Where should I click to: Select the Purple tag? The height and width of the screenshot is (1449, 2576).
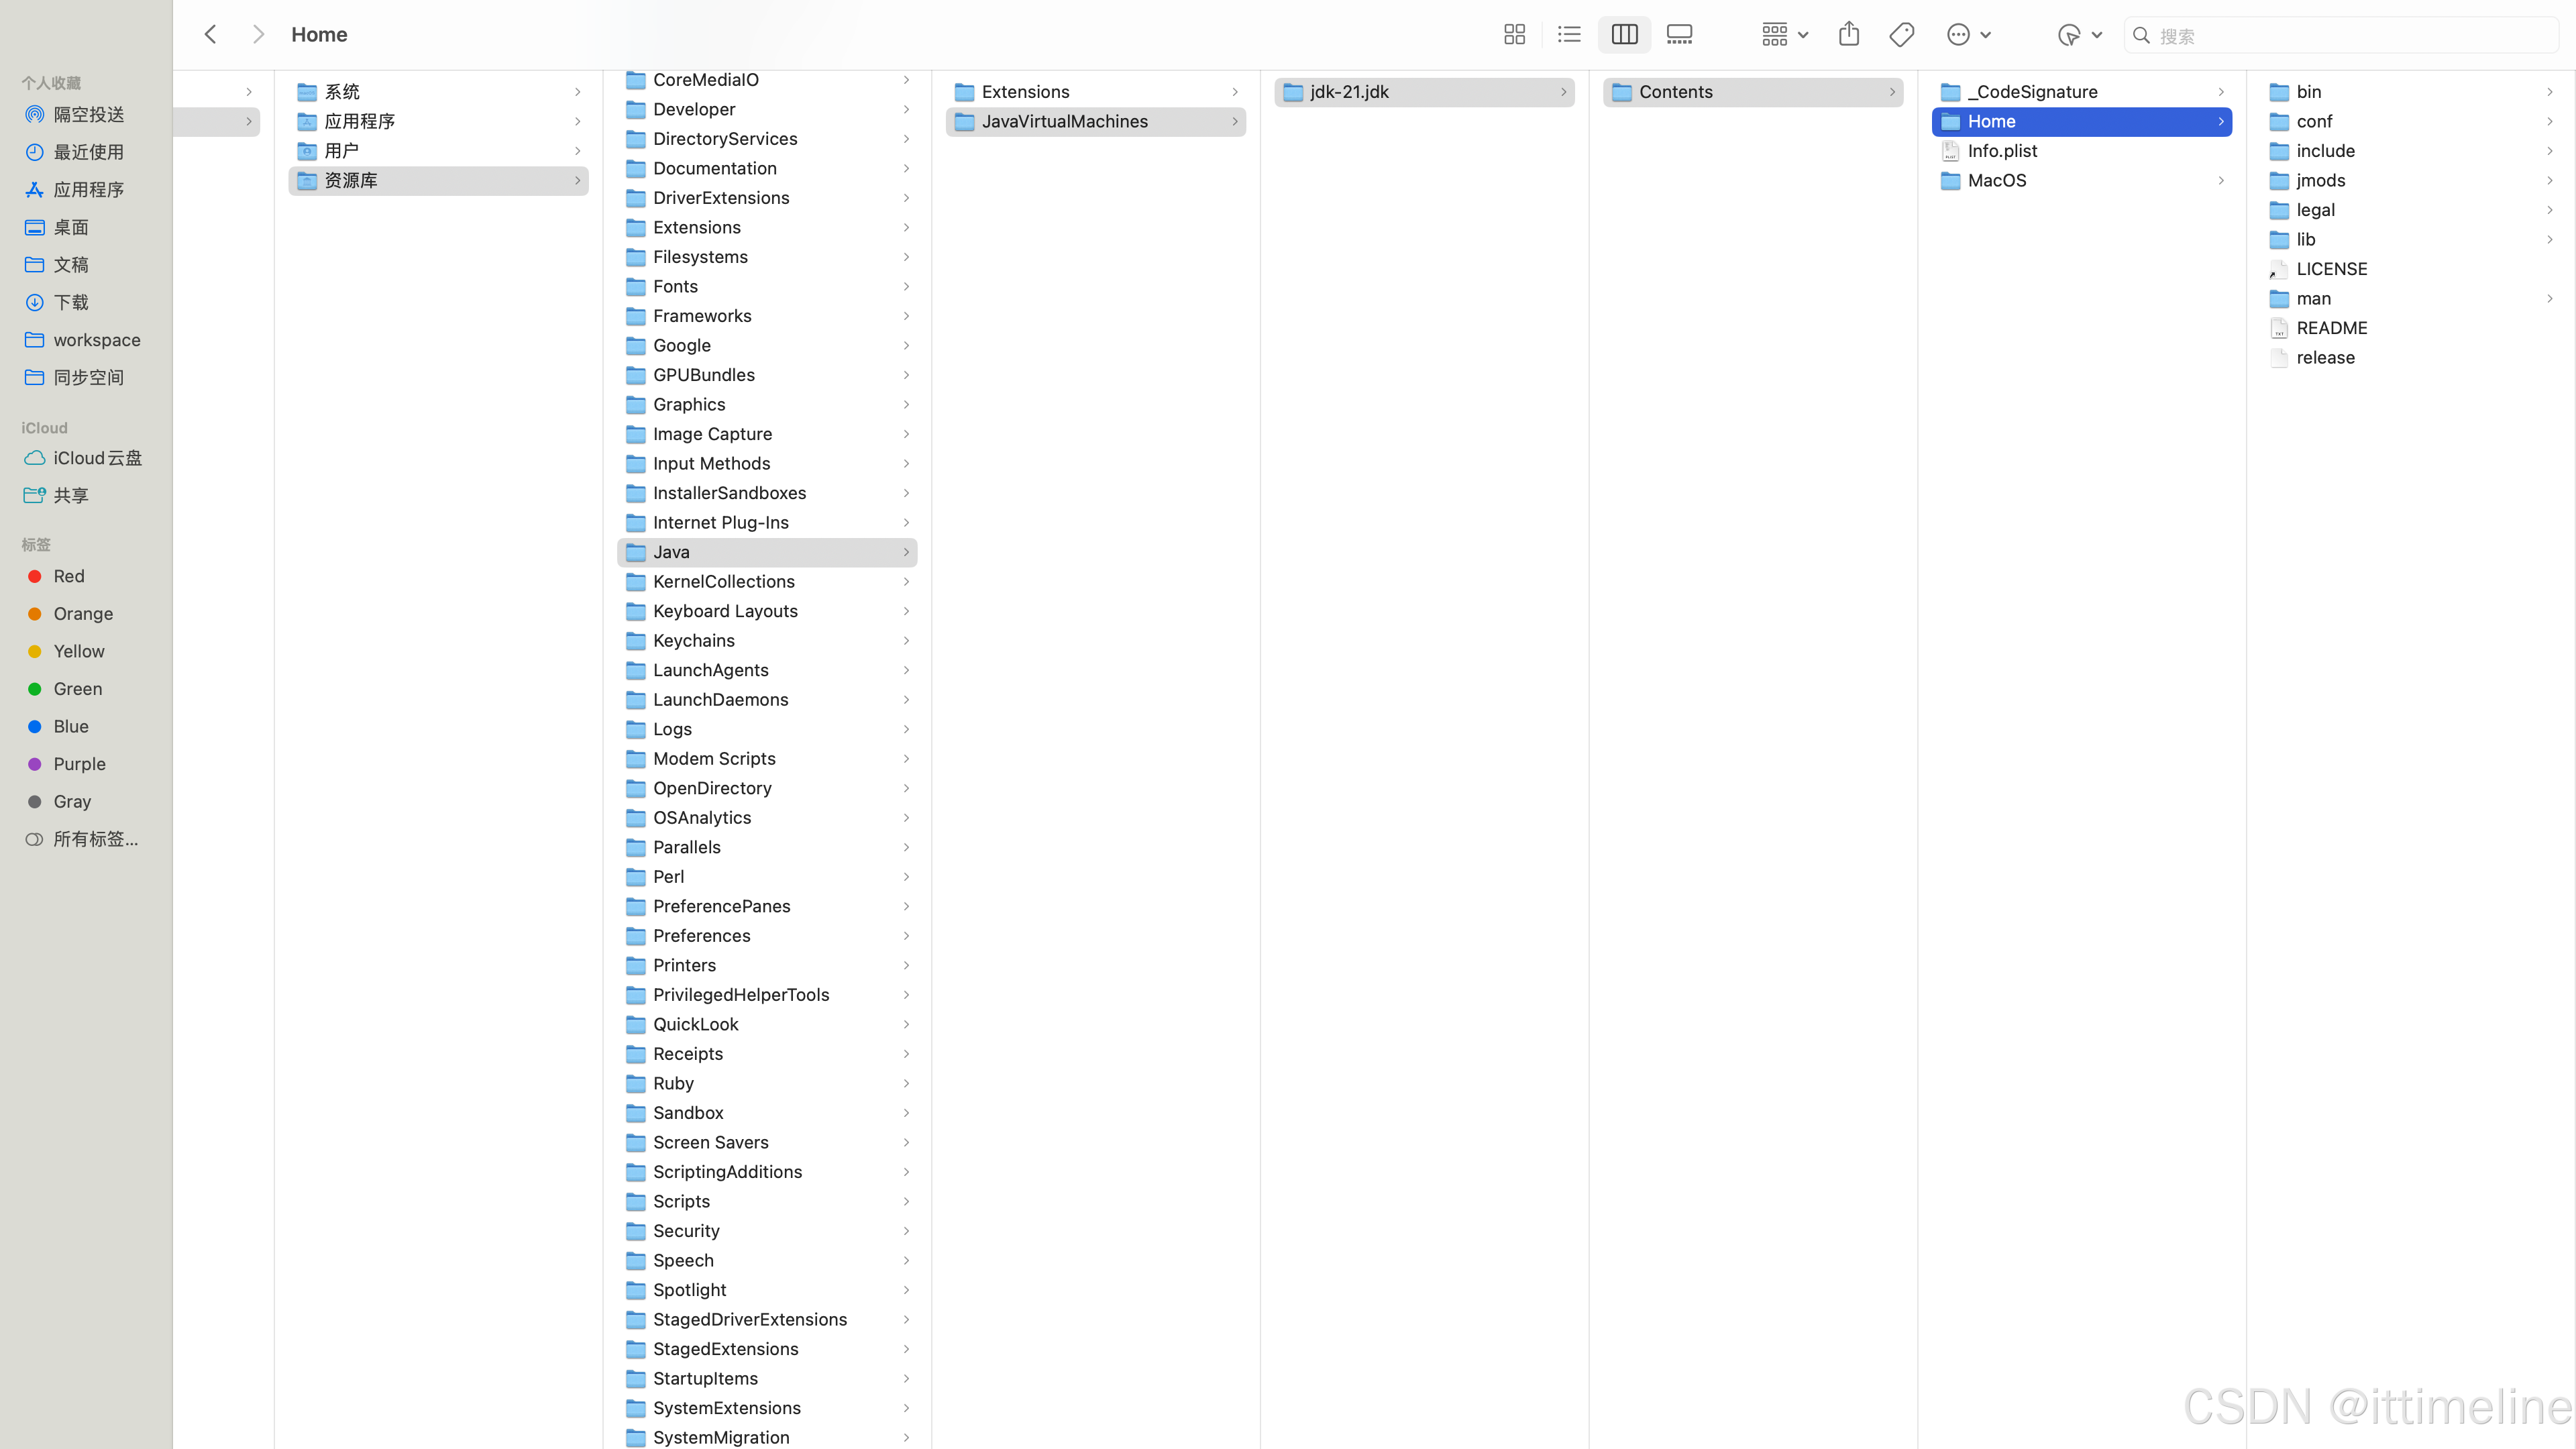[79, 764]
